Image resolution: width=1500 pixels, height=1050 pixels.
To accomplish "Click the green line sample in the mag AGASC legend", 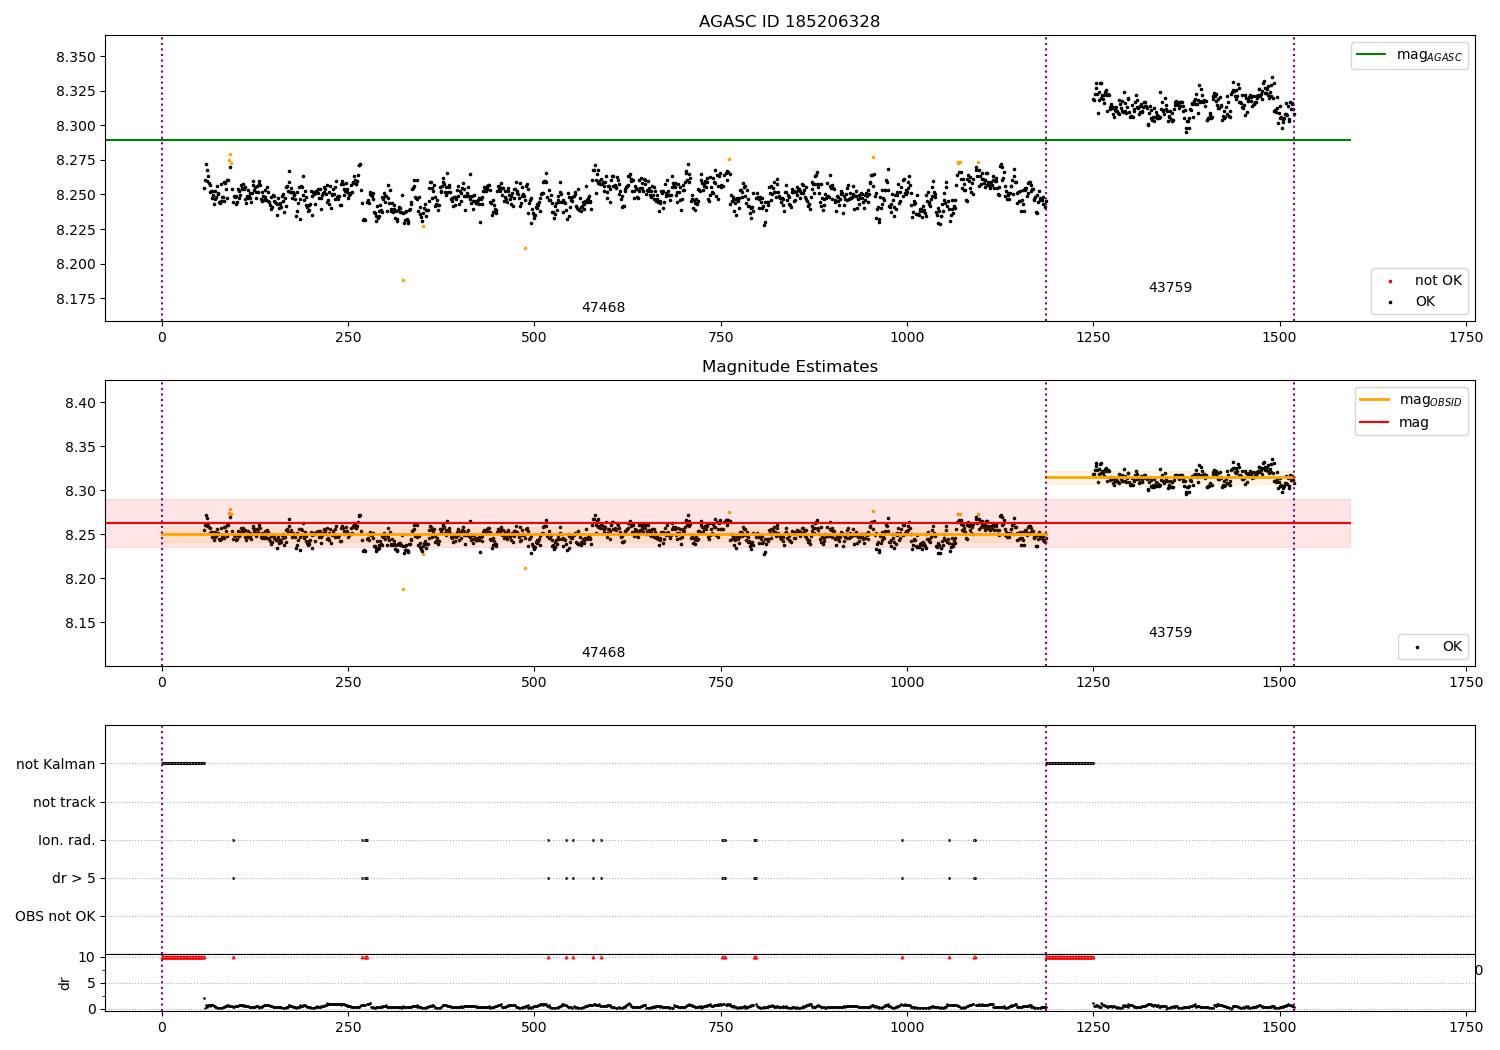I will coord(1371,55).
